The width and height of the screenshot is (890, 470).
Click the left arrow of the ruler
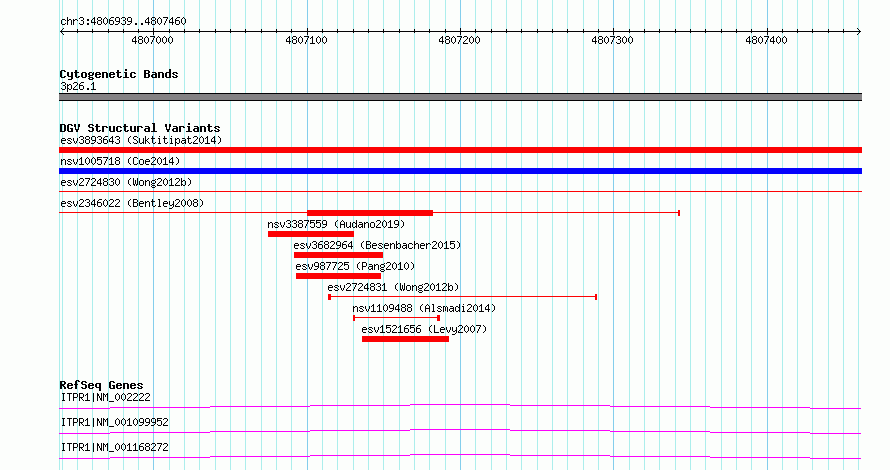[x=62, y=31]
